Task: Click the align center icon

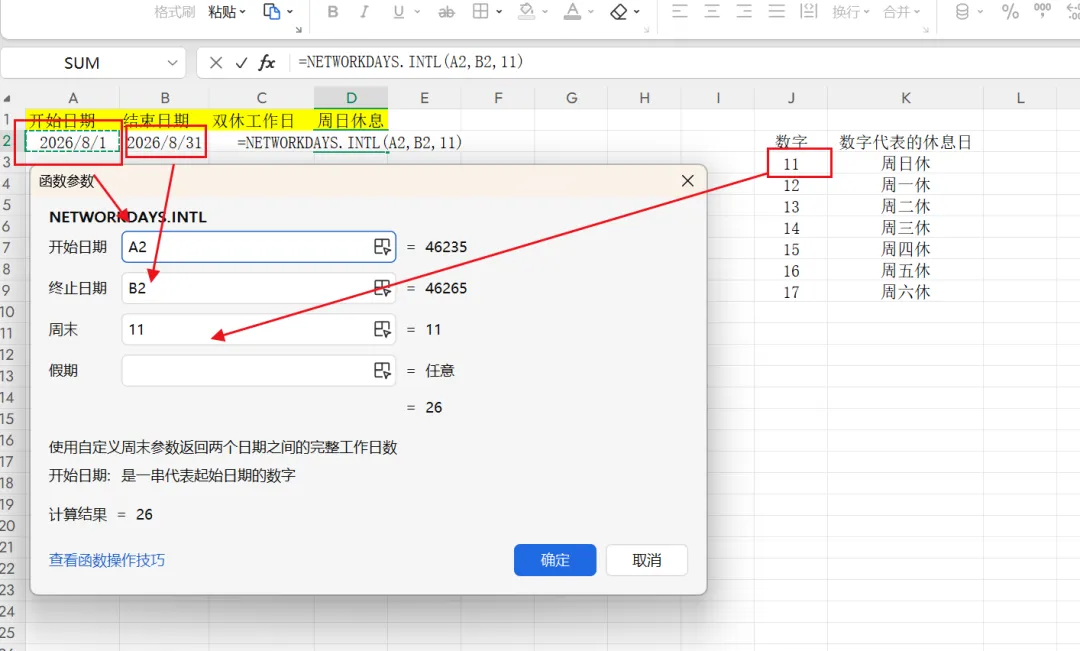Action: pos(712,11)
